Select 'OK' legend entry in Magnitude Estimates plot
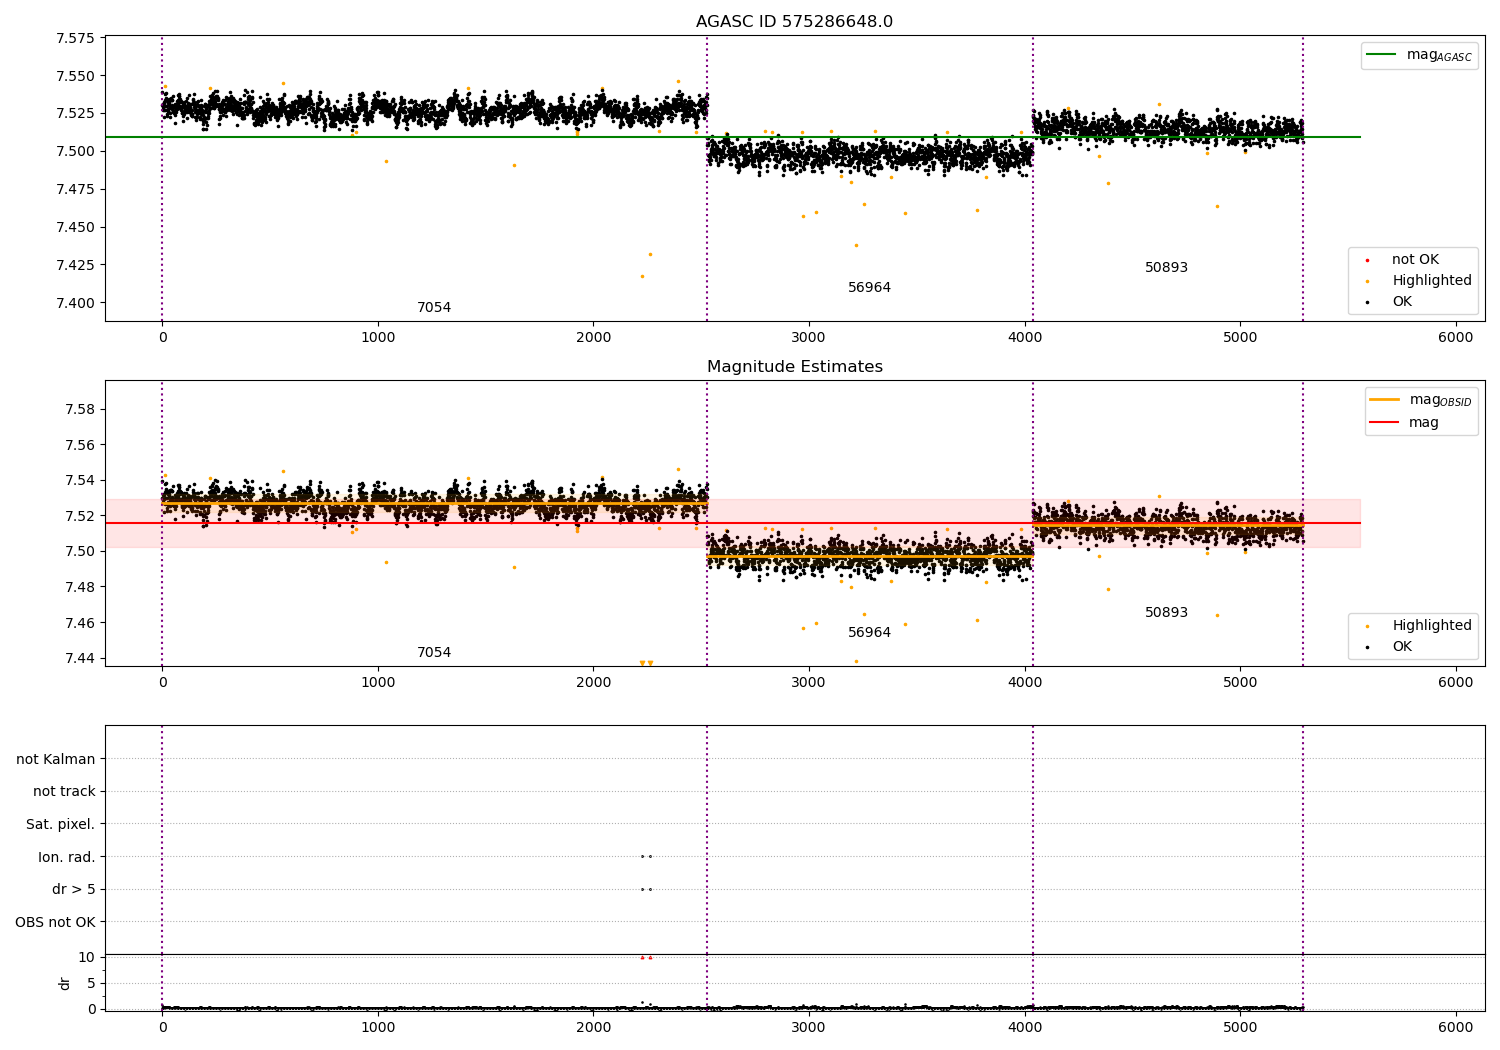This screenshot has height=1050, width=1500. [1402, 647]
